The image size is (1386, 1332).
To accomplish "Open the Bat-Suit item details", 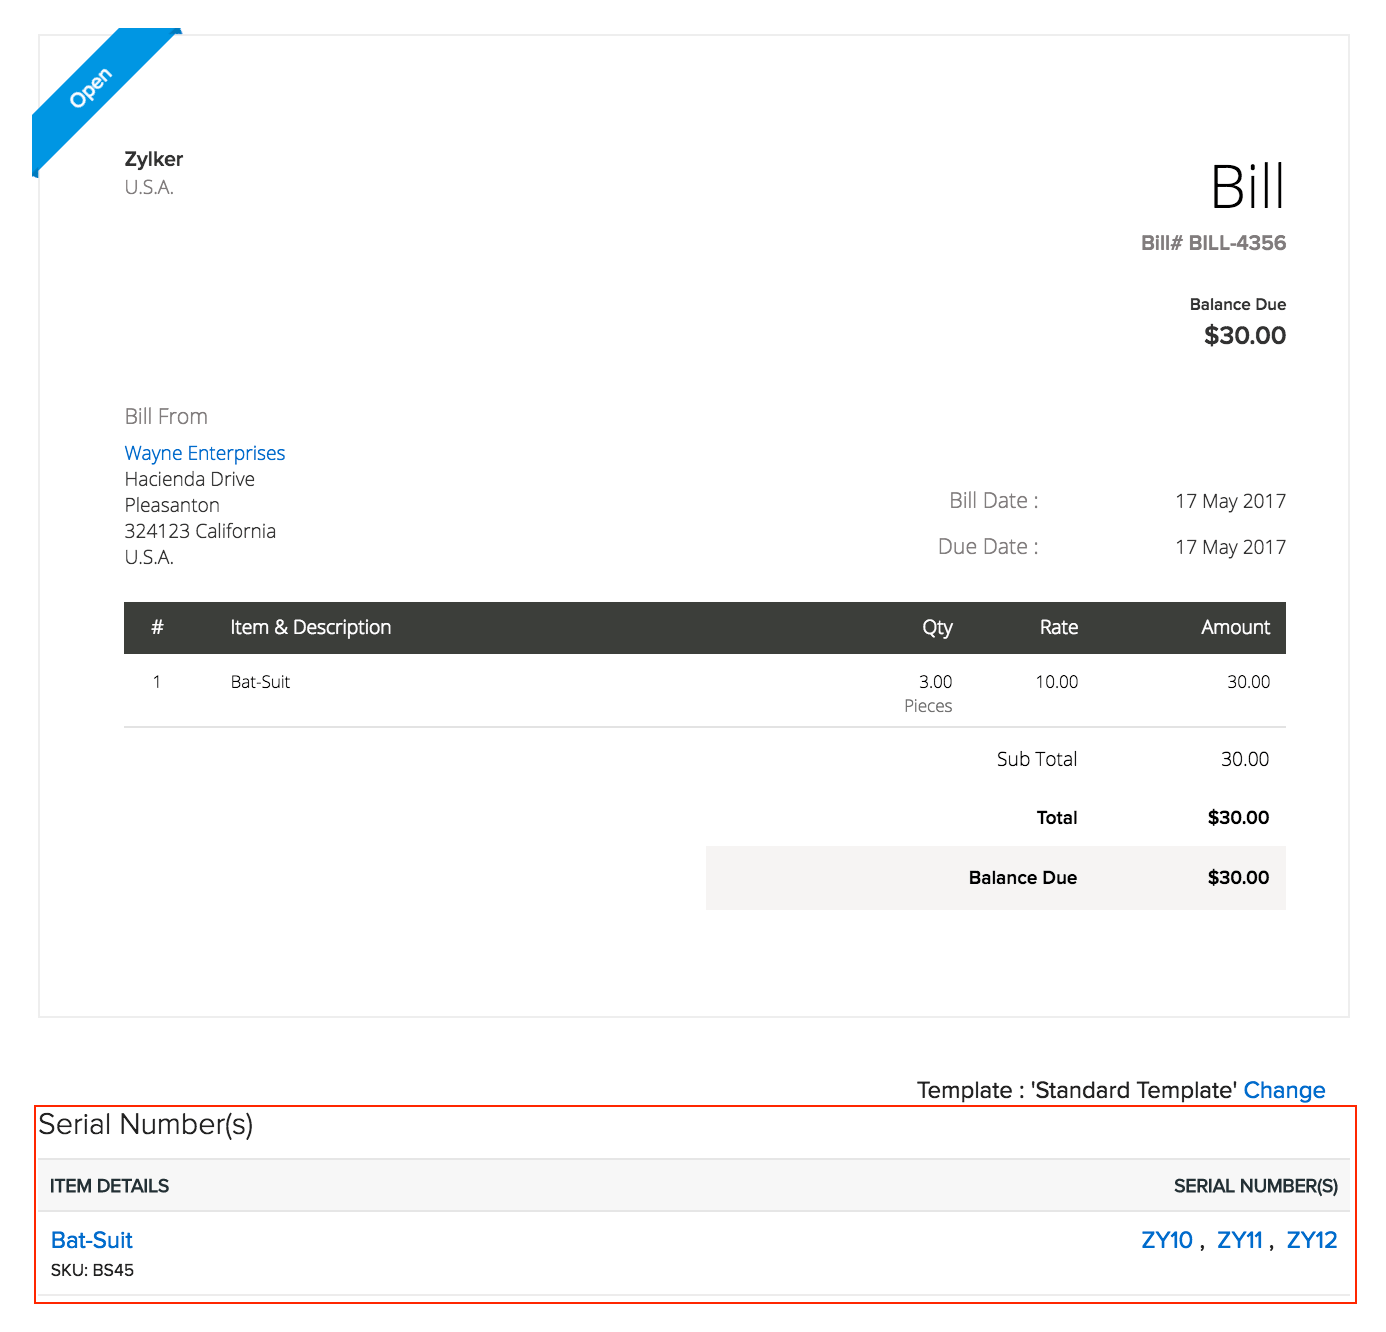I will pos(91,1239).
